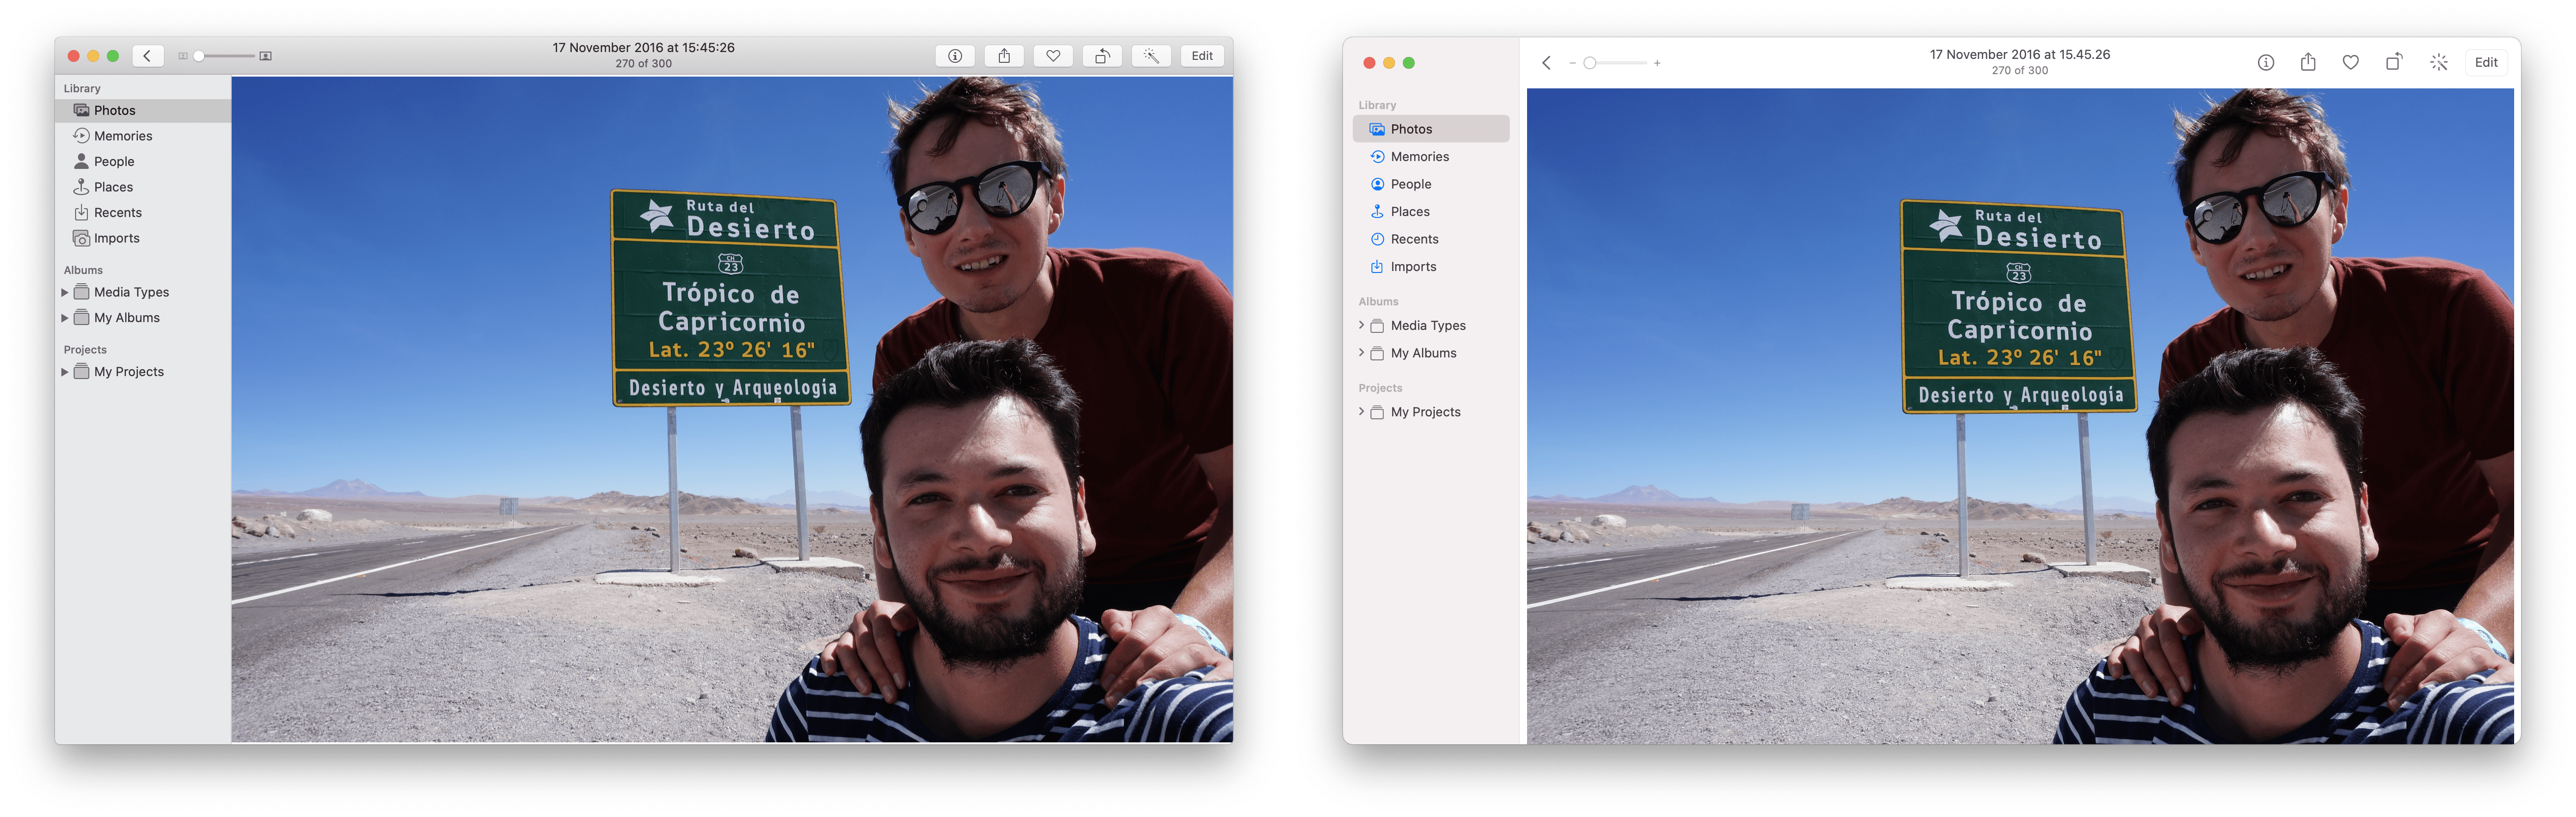Click the plus zoom icon in the right window
The image size is (2576, 817).
(x=1656, y=63)
